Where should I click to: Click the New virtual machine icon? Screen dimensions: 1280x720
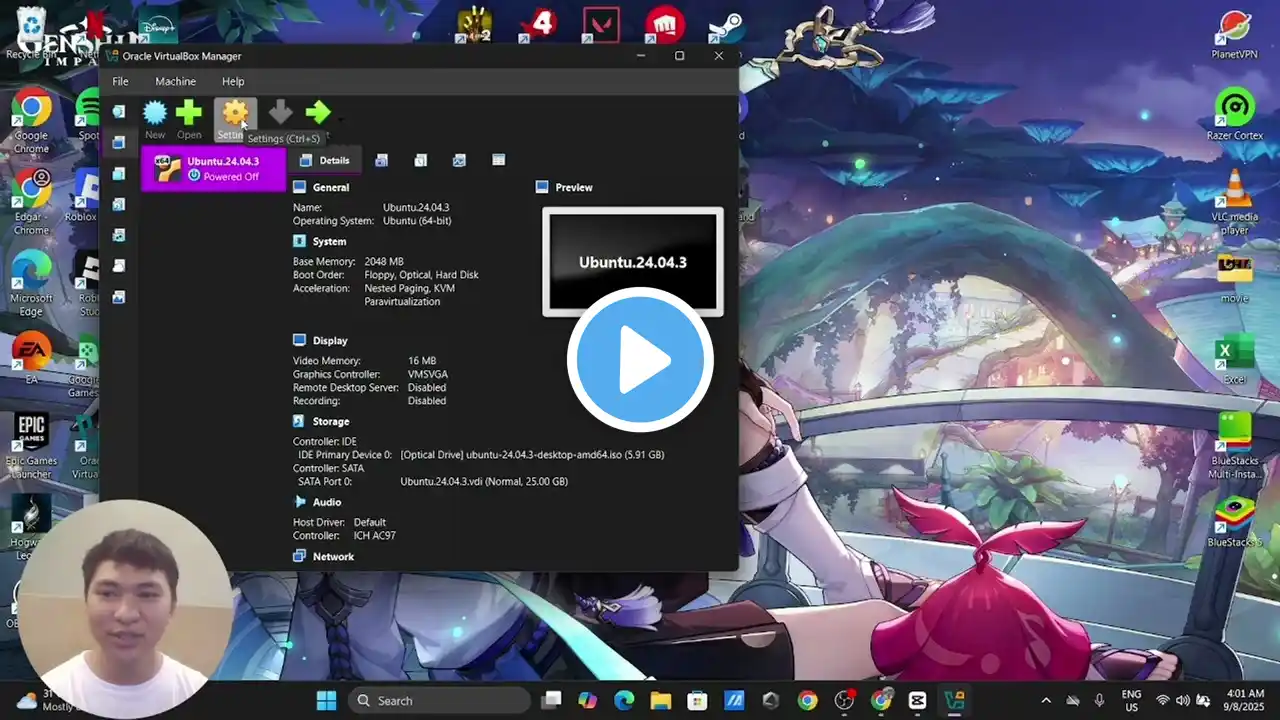pos(155,113)
